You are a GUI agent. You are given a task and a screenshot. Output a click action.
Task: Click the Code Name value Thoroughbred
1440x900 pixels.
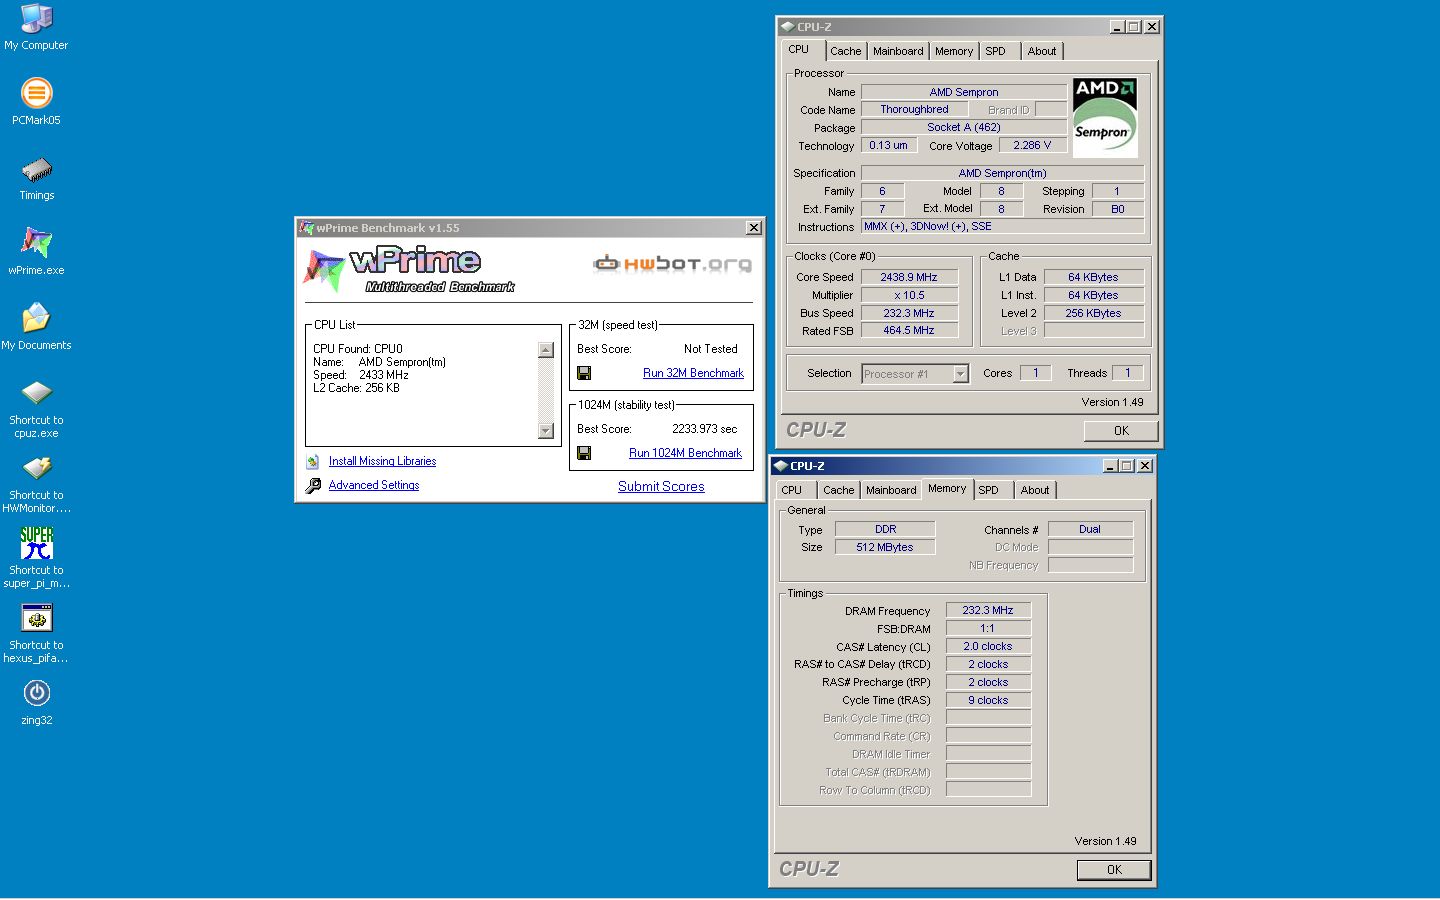point(914,109)
